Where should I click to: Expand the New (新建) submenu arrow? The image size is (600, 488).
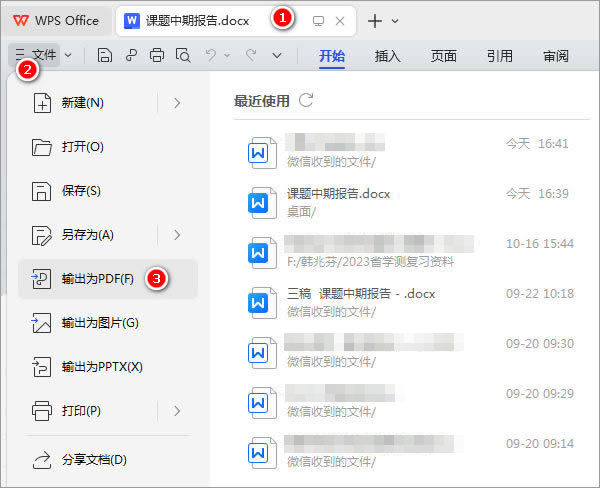tap(177, 102)
